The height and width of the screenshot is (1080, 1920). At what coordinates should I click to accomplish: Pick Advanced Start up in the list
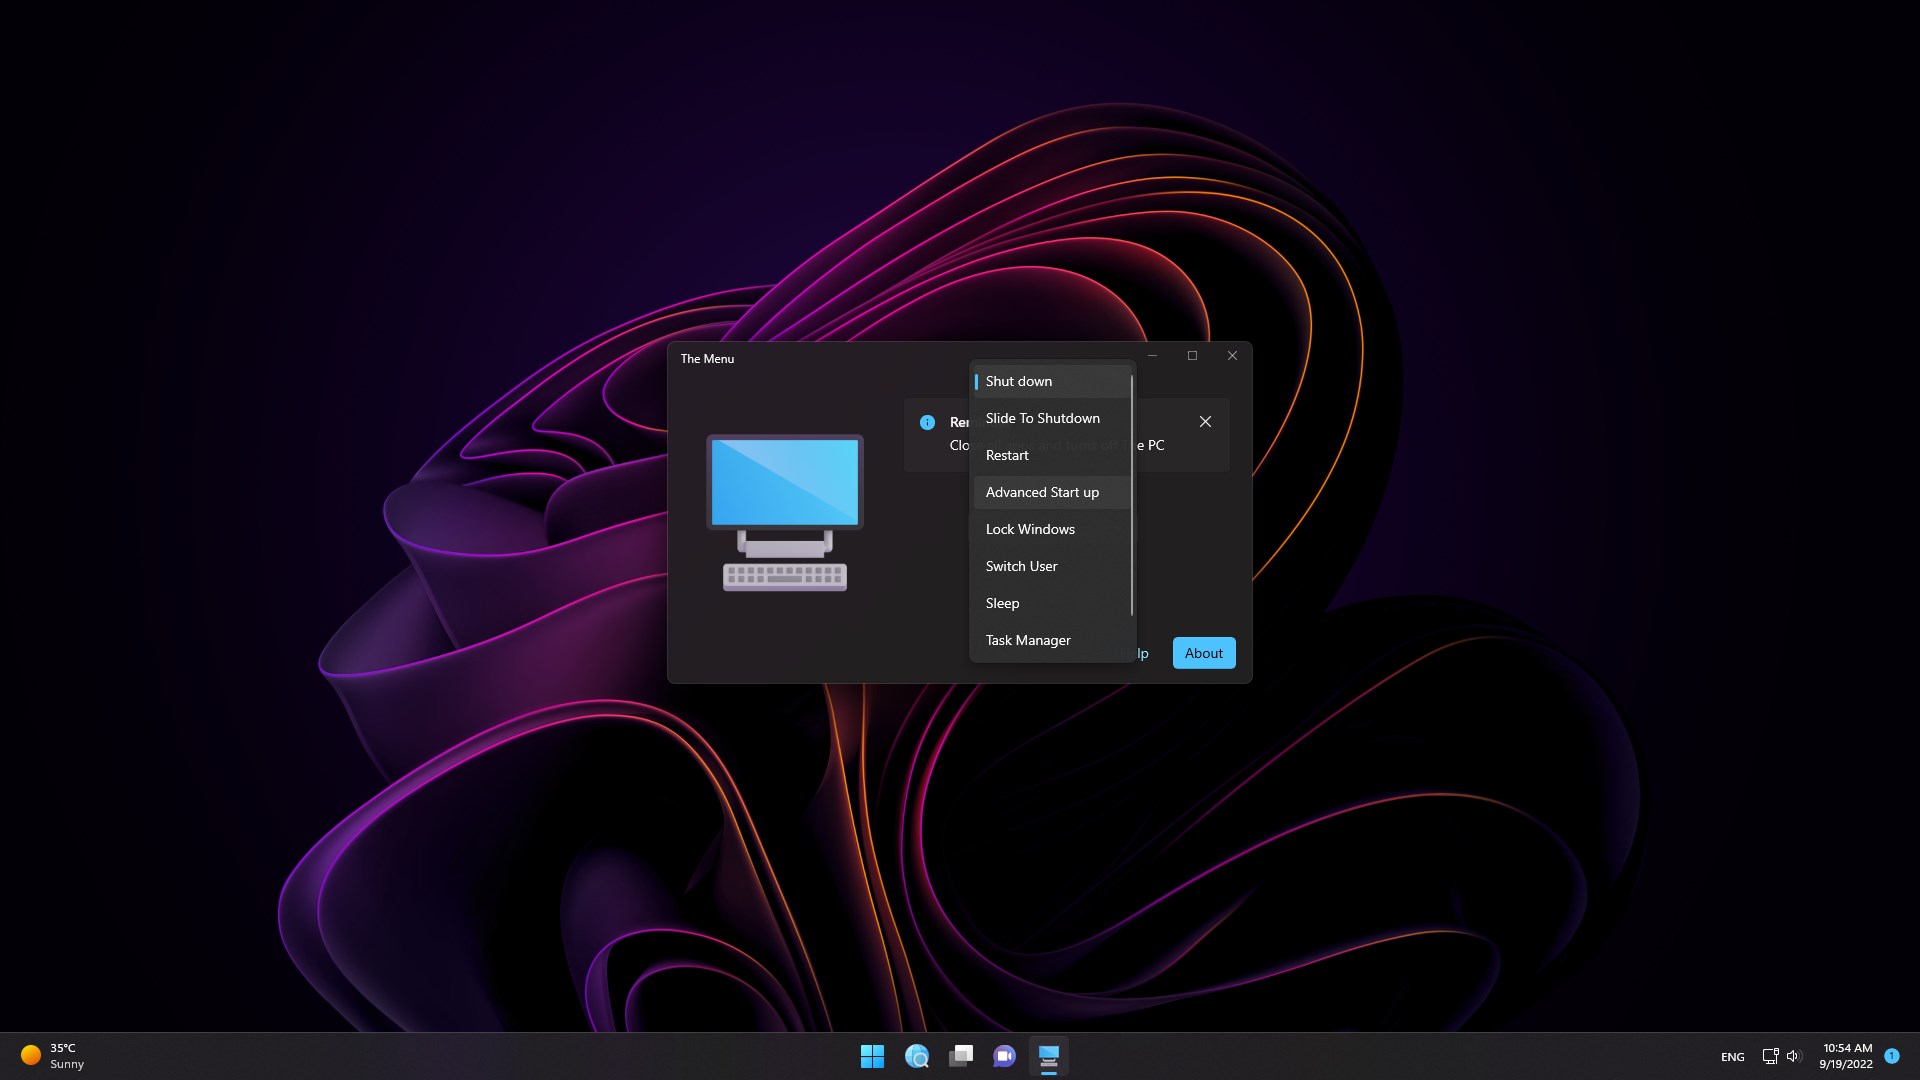1052,492
